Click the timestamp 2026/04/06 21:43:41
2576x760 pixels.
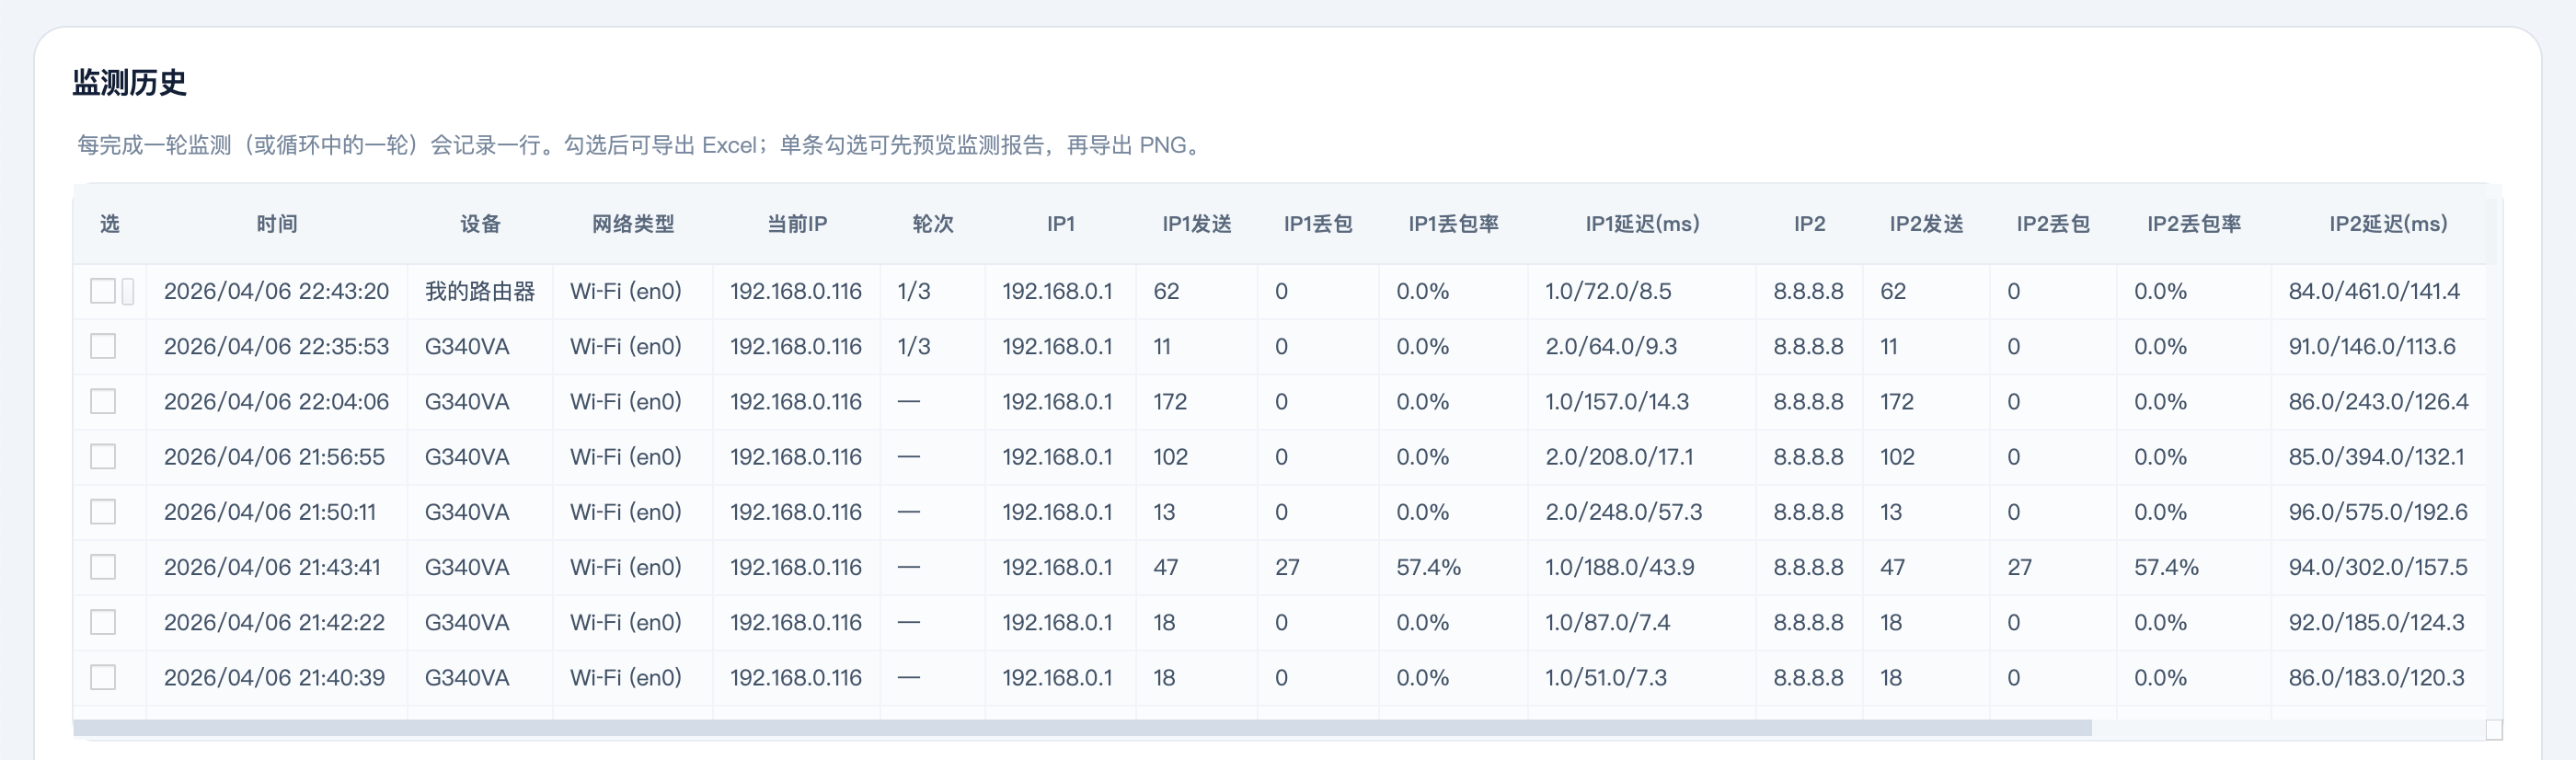272,567
